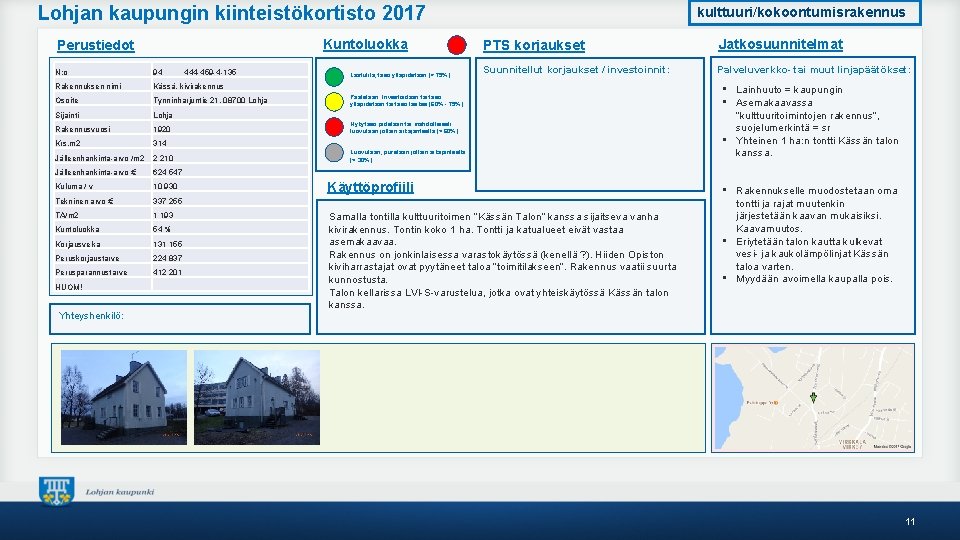Click the large red status circle beside Kuntoluokka
960x540 pixels.
click(457, 45)
